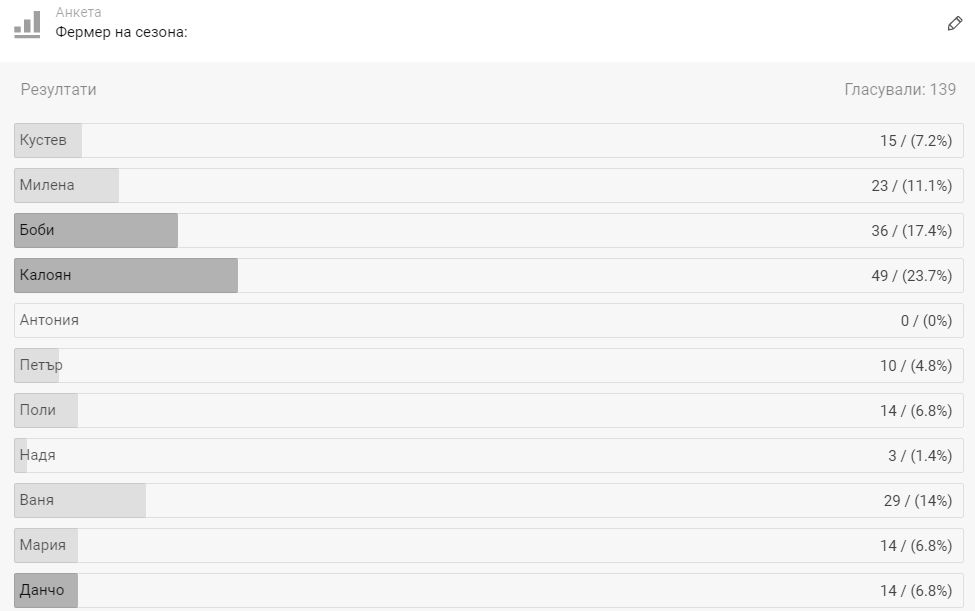
Task: Click the Резултати heading
Action: click(x=58, y=90)
